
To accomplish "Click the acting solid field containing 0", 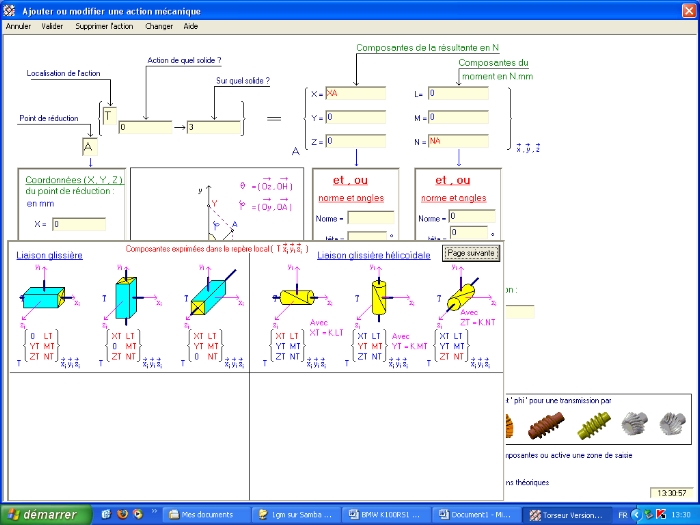I will (x=145, y=127).
